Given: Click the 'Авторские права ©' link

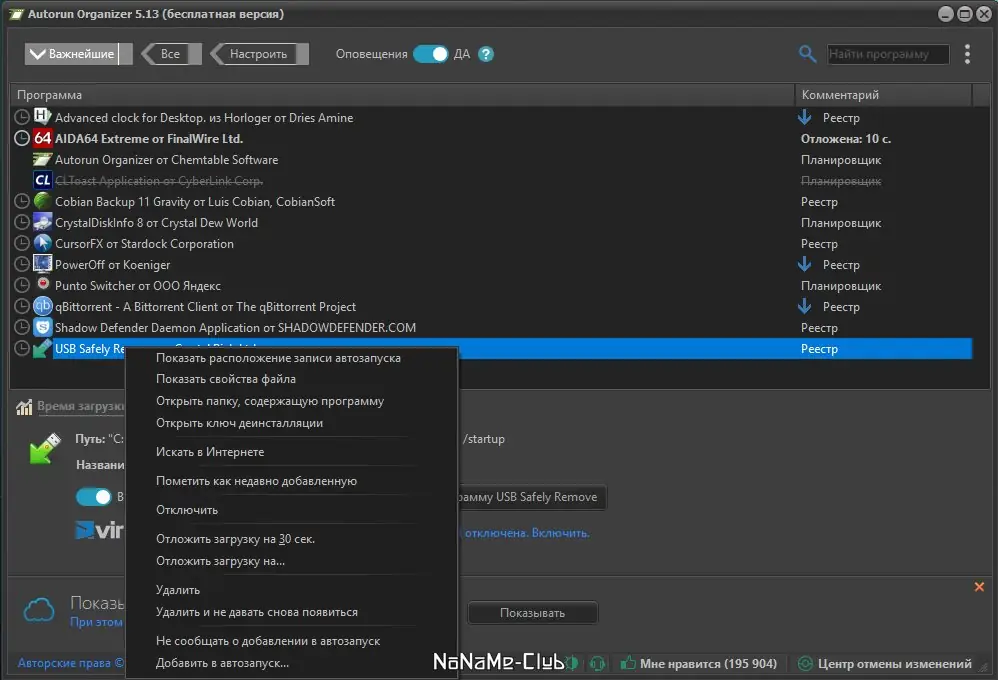Looking at the screenshot, I should pos(71,663).
